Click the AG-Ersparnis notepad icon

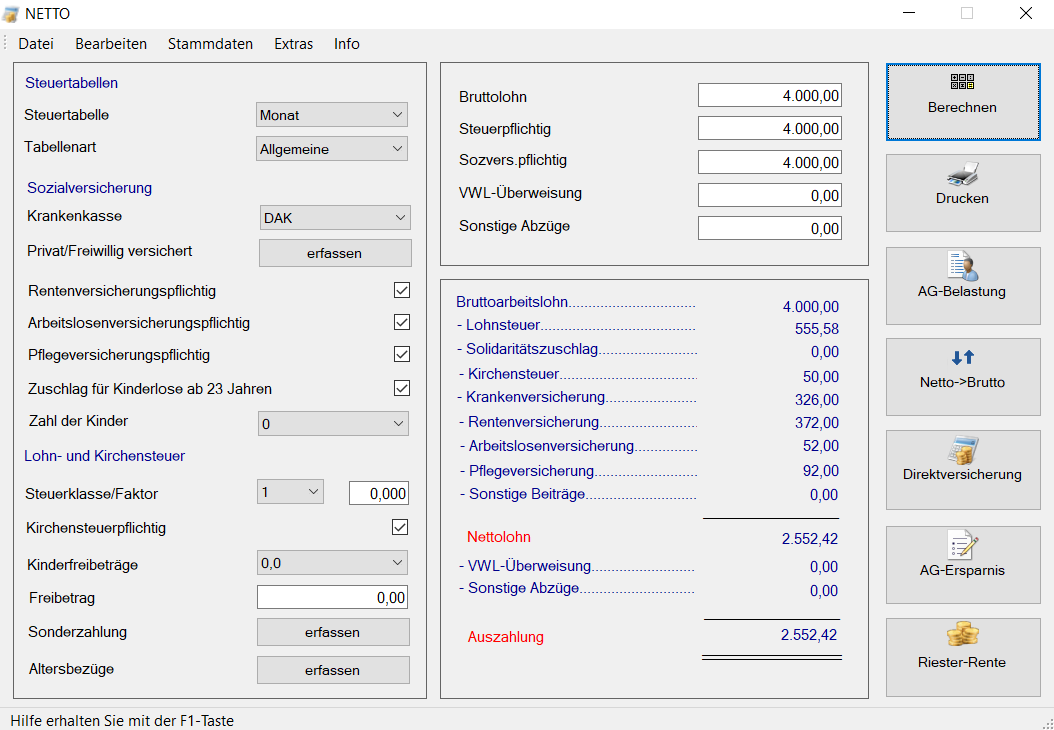tap(962, 545)
